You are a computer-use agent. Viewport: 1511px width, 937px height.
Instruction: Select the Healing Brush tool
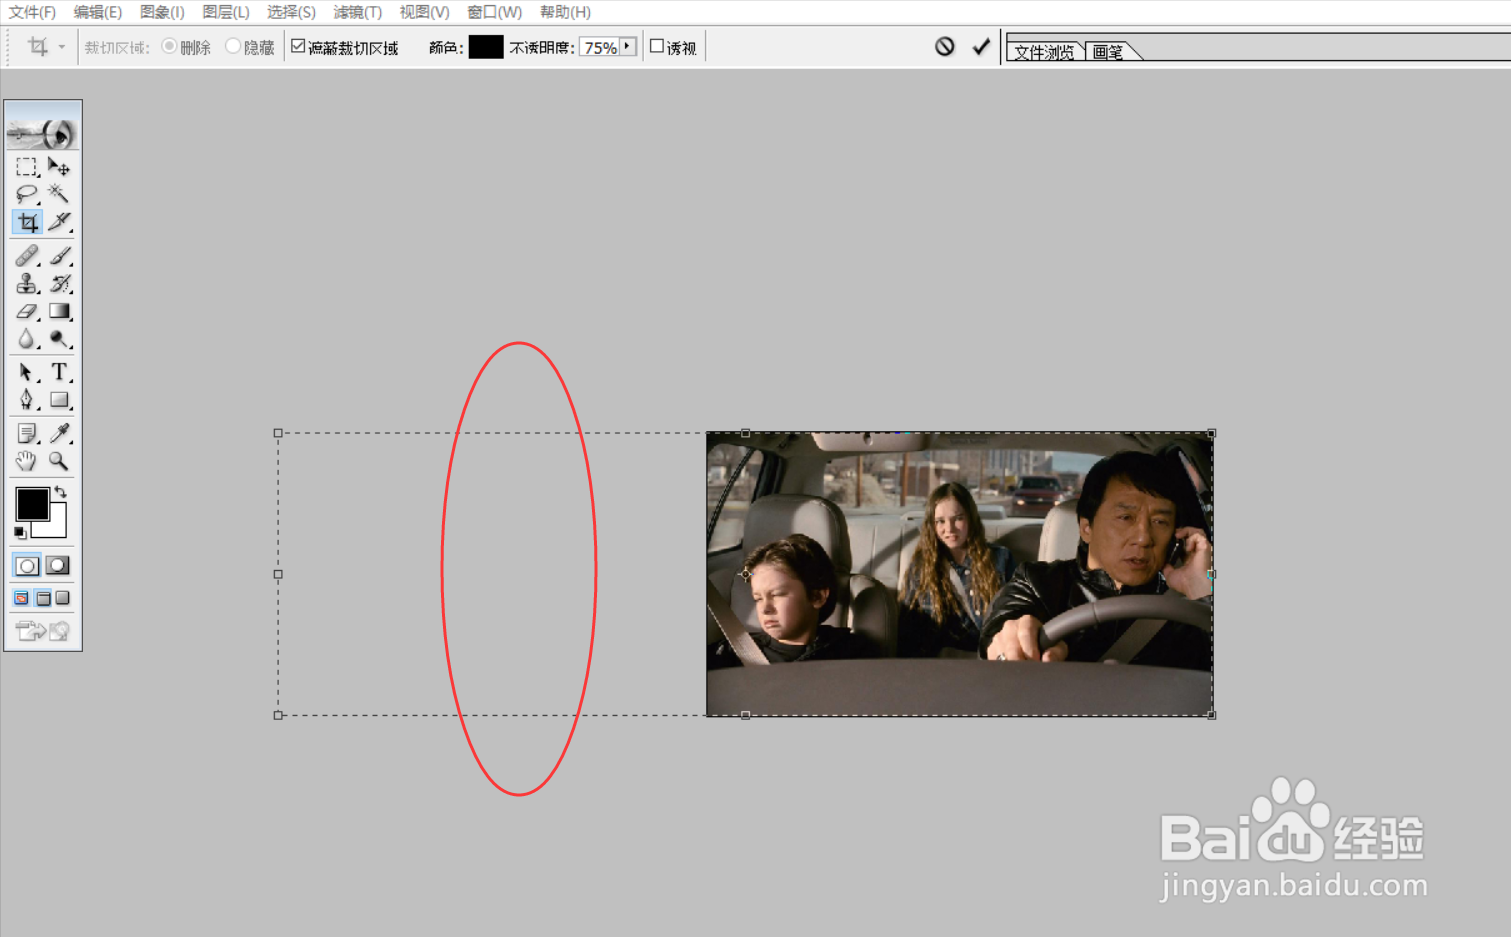click(27, 256)
